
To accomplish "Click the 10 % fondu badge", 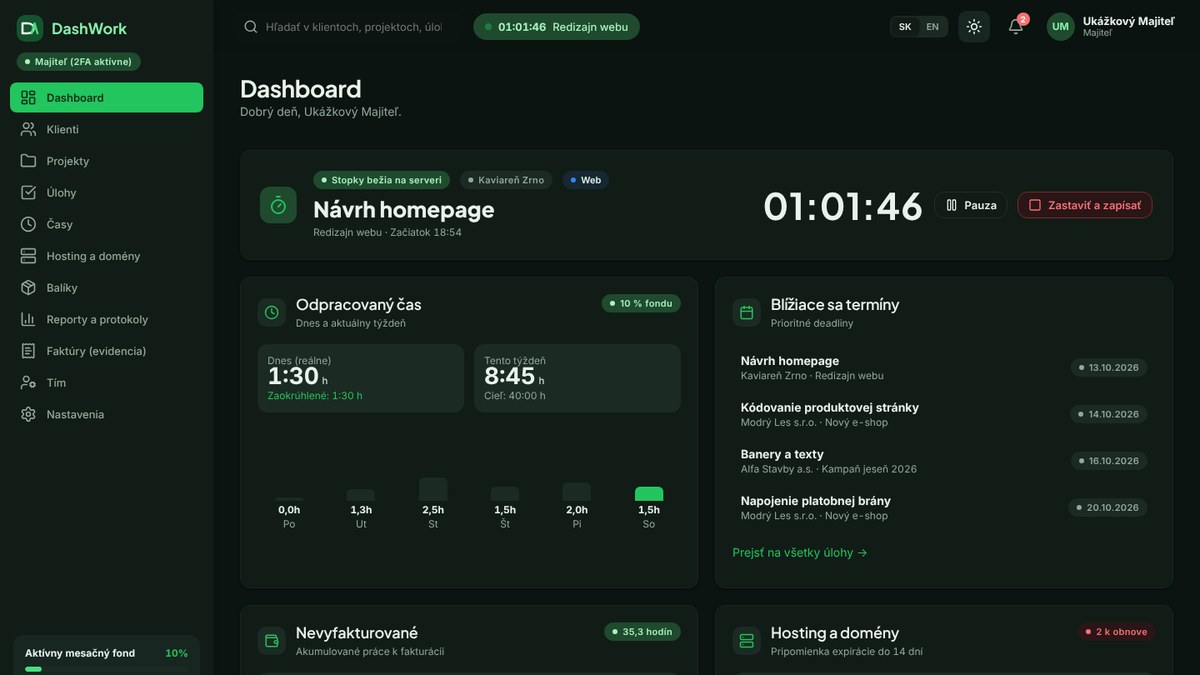I will pos(641,303).
